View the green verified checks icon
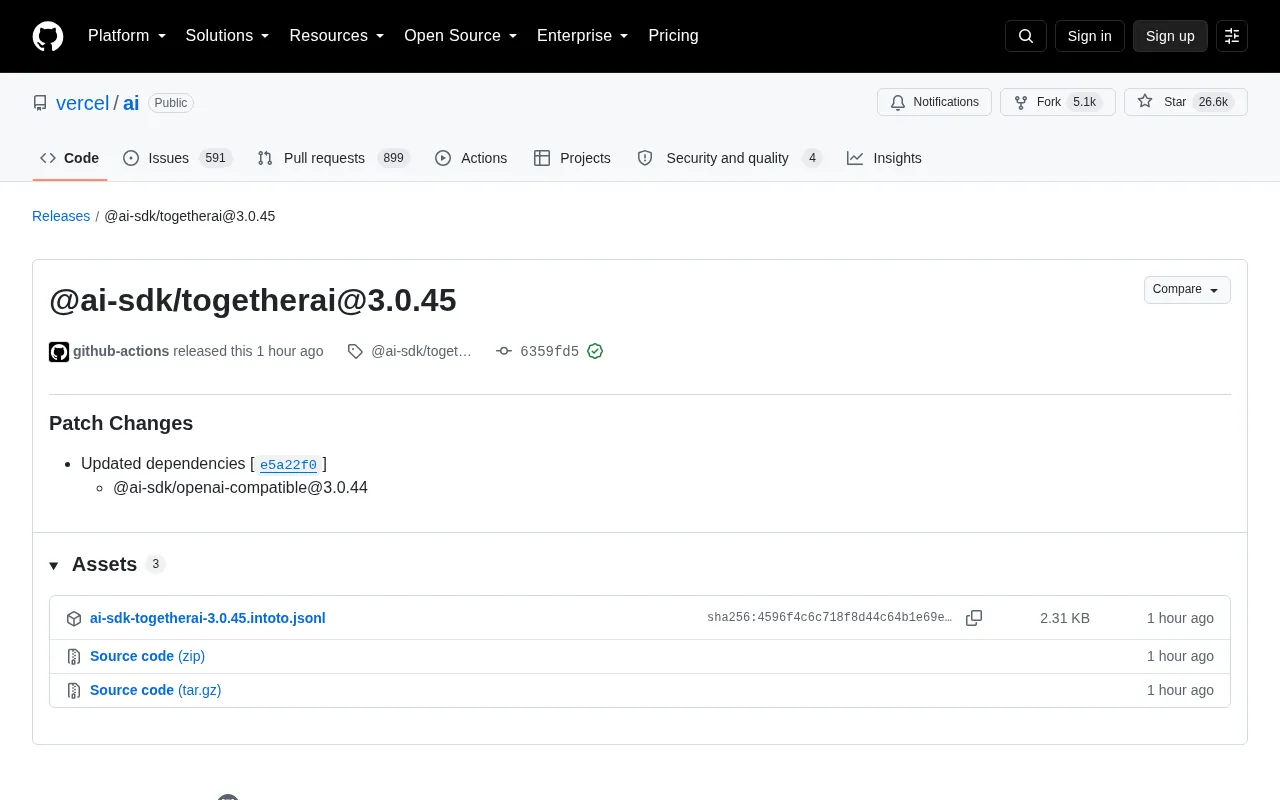Screen dimensions: 1280x800 (595, 351)
